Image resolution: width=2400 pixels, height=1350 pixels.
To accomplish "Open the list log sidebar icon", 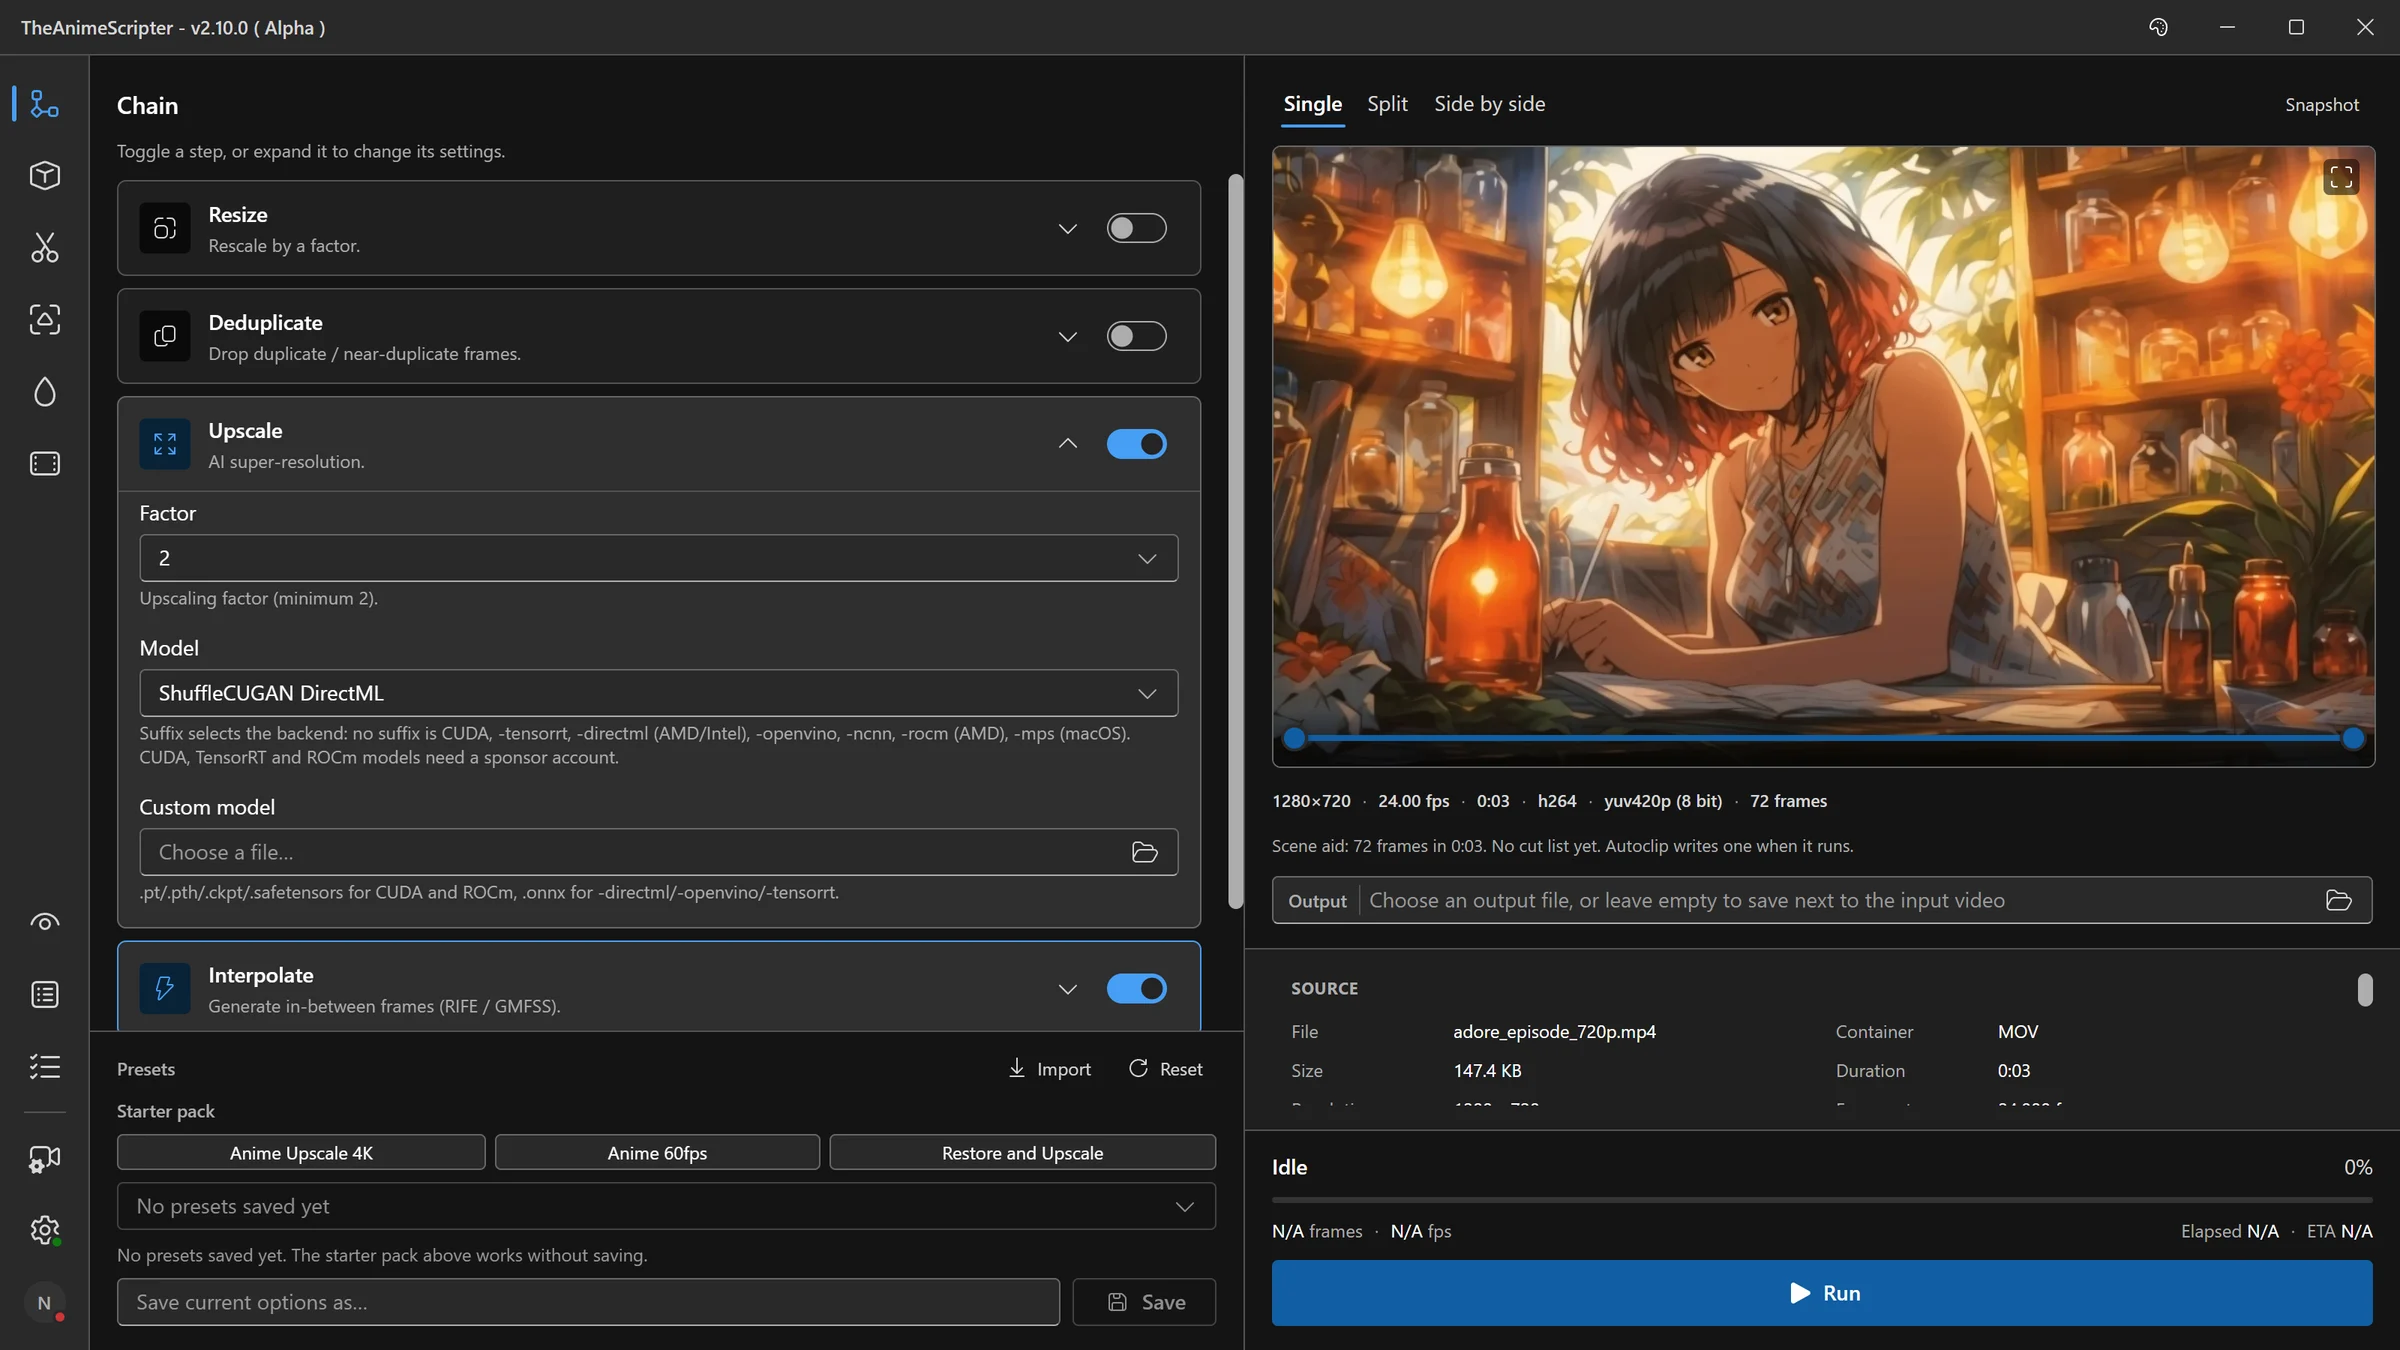I will 44,994.
